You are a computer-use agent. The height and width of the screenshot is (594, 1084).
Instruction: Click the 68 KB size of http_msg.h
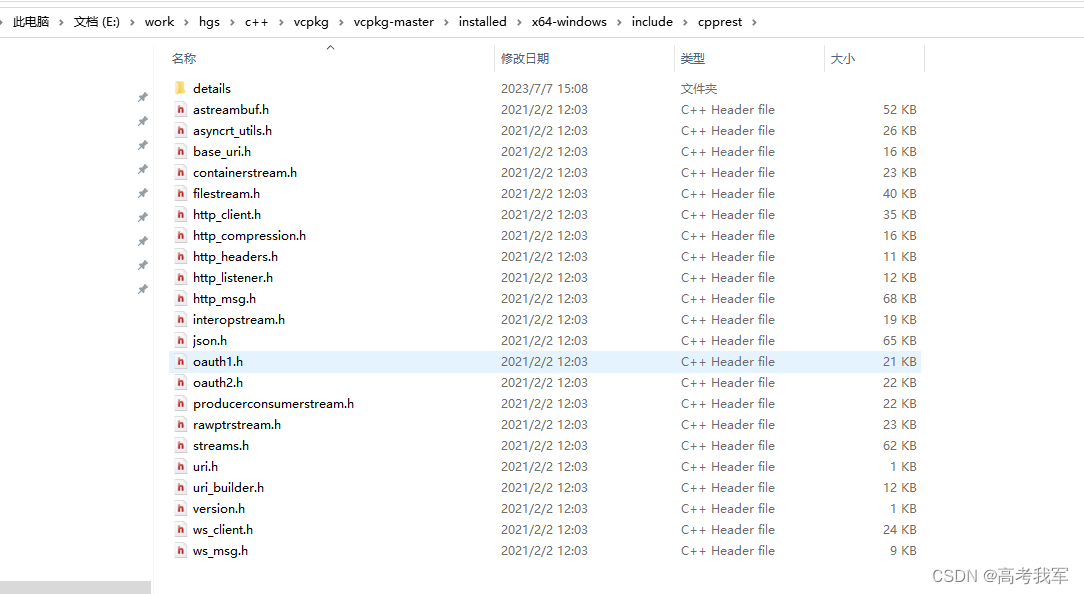coord(899,298)
